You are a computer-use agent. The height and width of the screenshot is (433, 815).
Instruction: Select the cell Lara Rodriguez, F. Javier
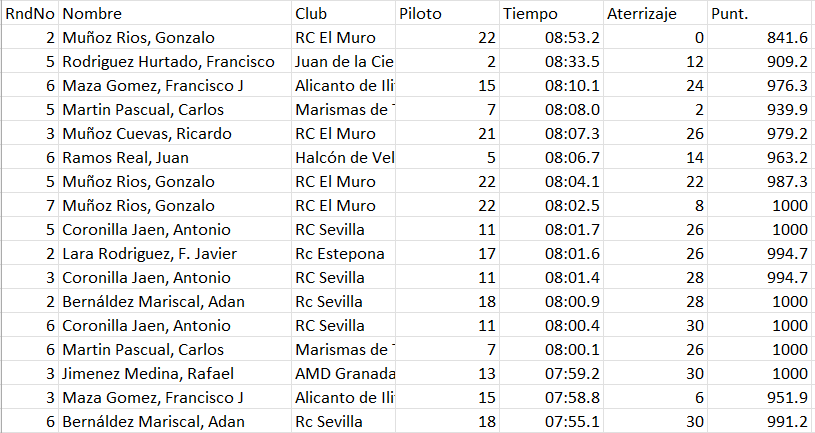[175, 253]
